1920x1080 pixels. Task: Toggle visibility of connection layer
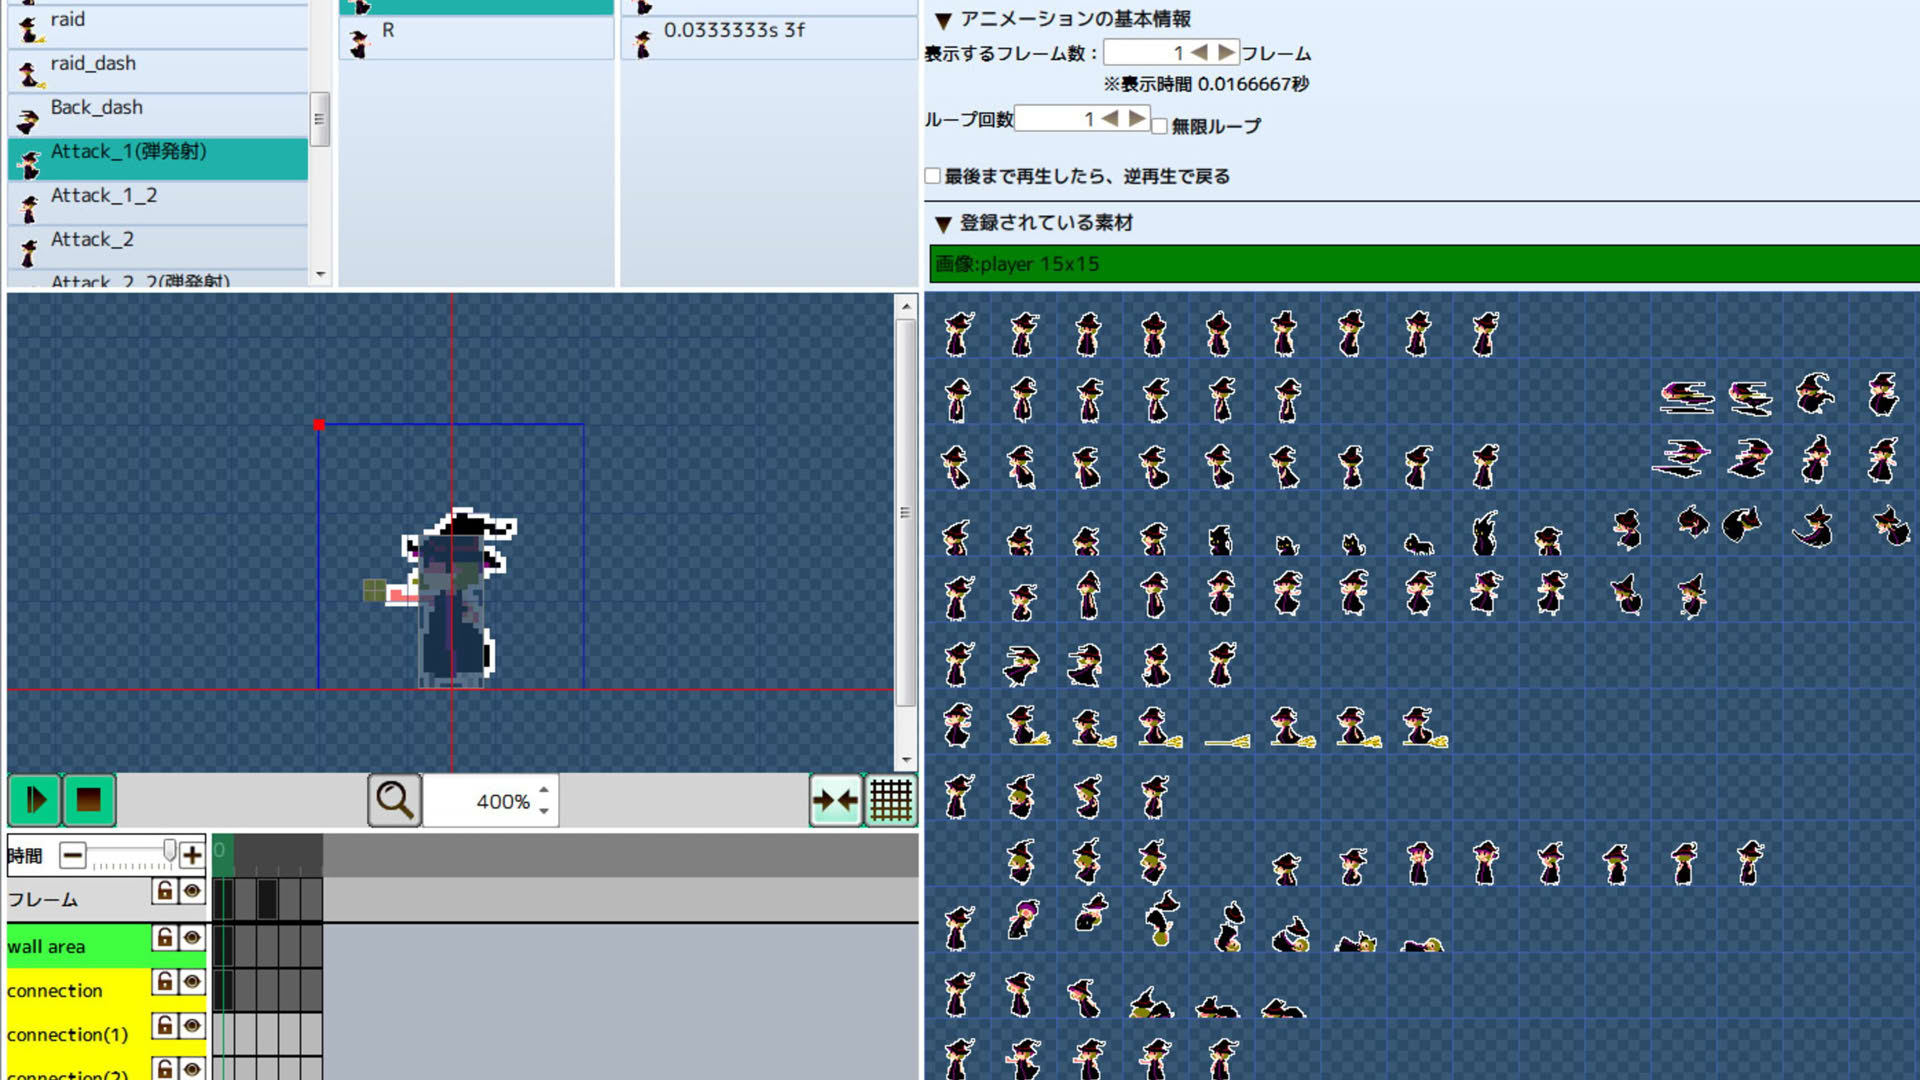pyautogui.click(x=192, y=982)
